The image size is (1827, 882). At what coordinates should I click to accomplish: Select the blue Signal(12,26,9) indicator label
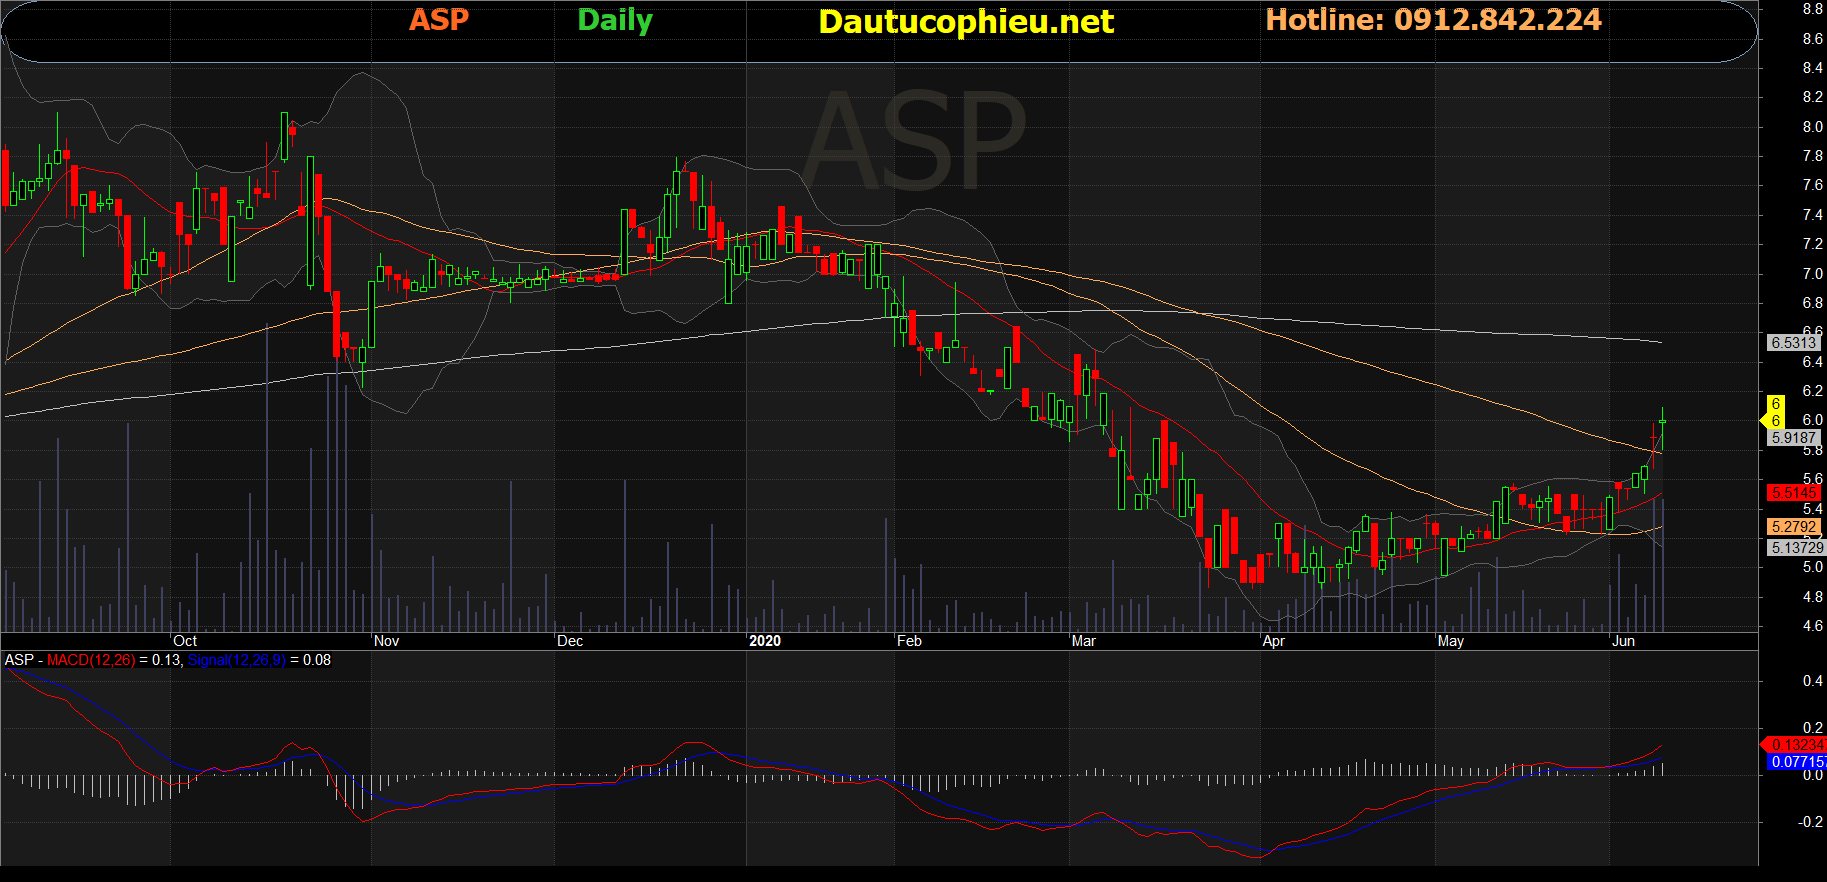(236, 660)
